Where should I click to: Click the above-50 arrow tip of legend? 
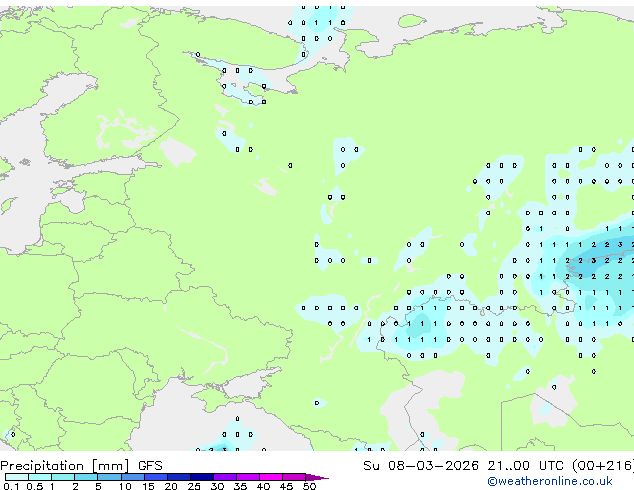(317, 477)
